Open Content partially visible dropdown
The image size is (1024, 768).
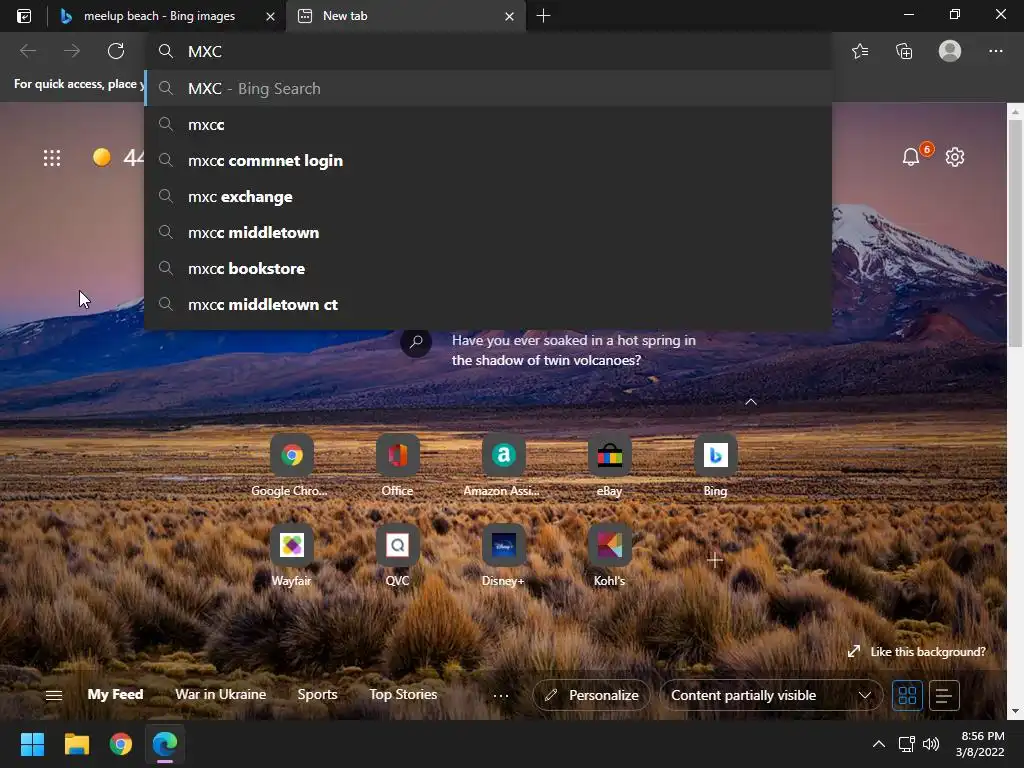coord(771,696)
